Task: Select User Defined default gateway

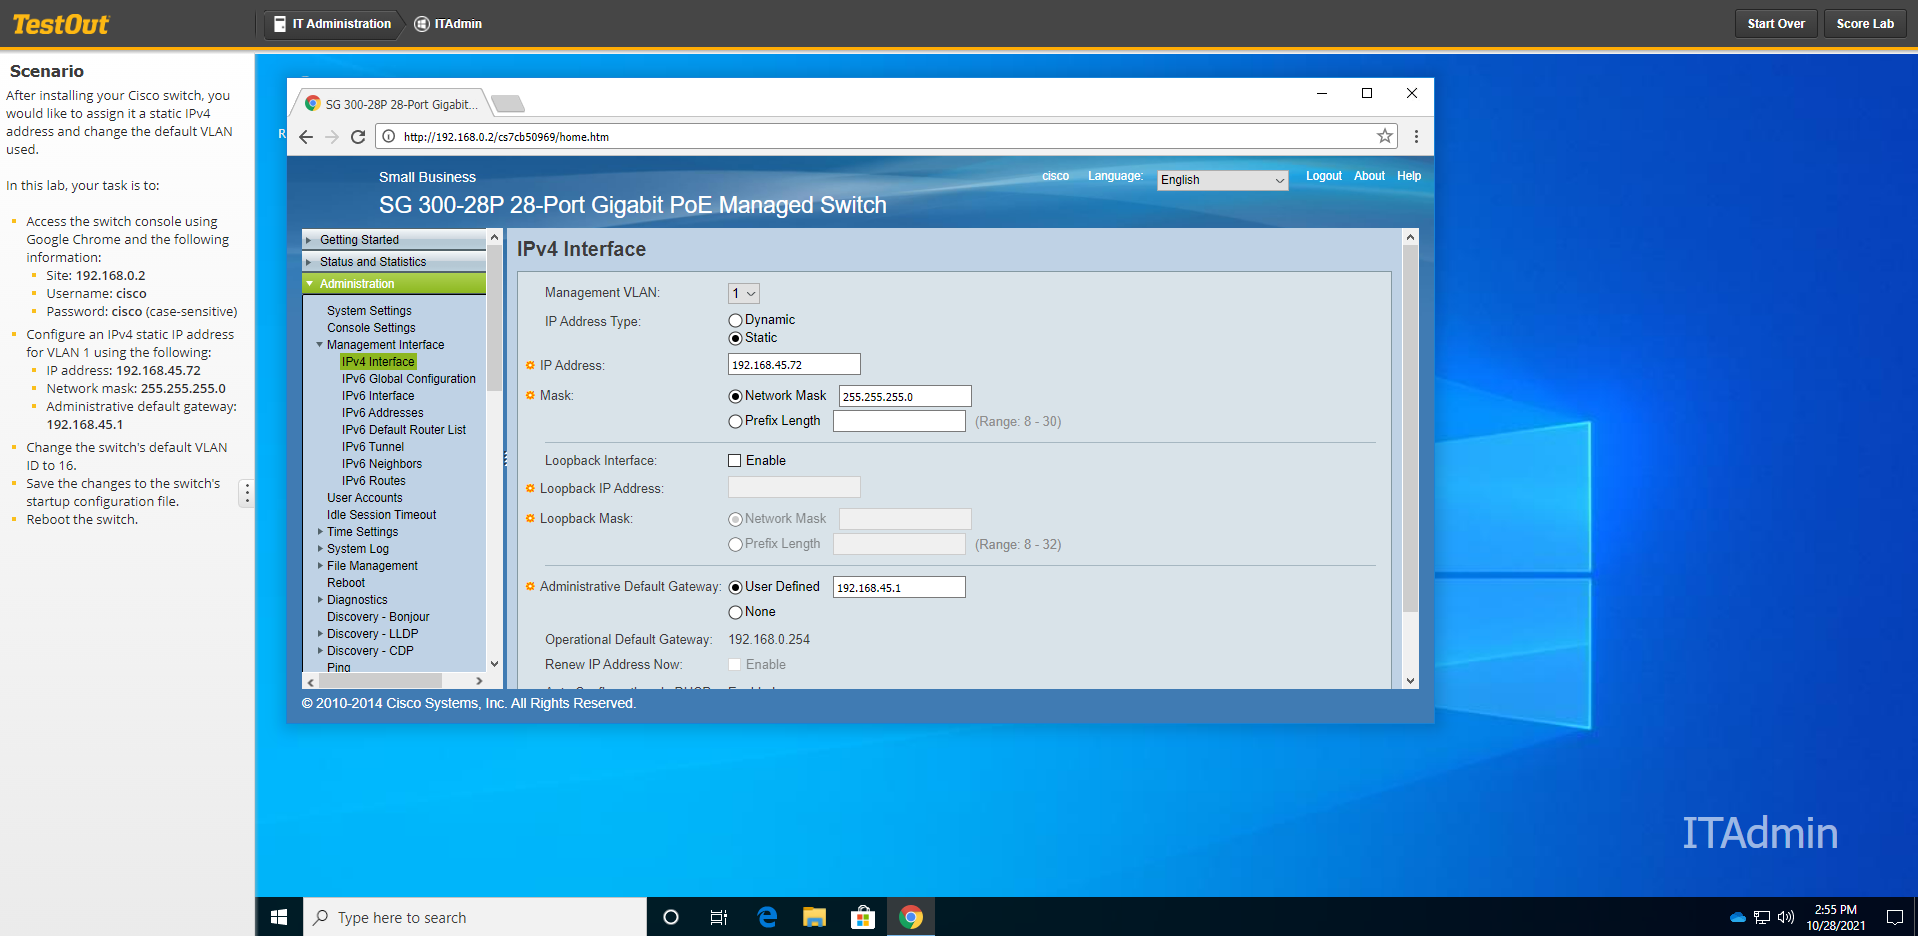Action: [736, 587]
